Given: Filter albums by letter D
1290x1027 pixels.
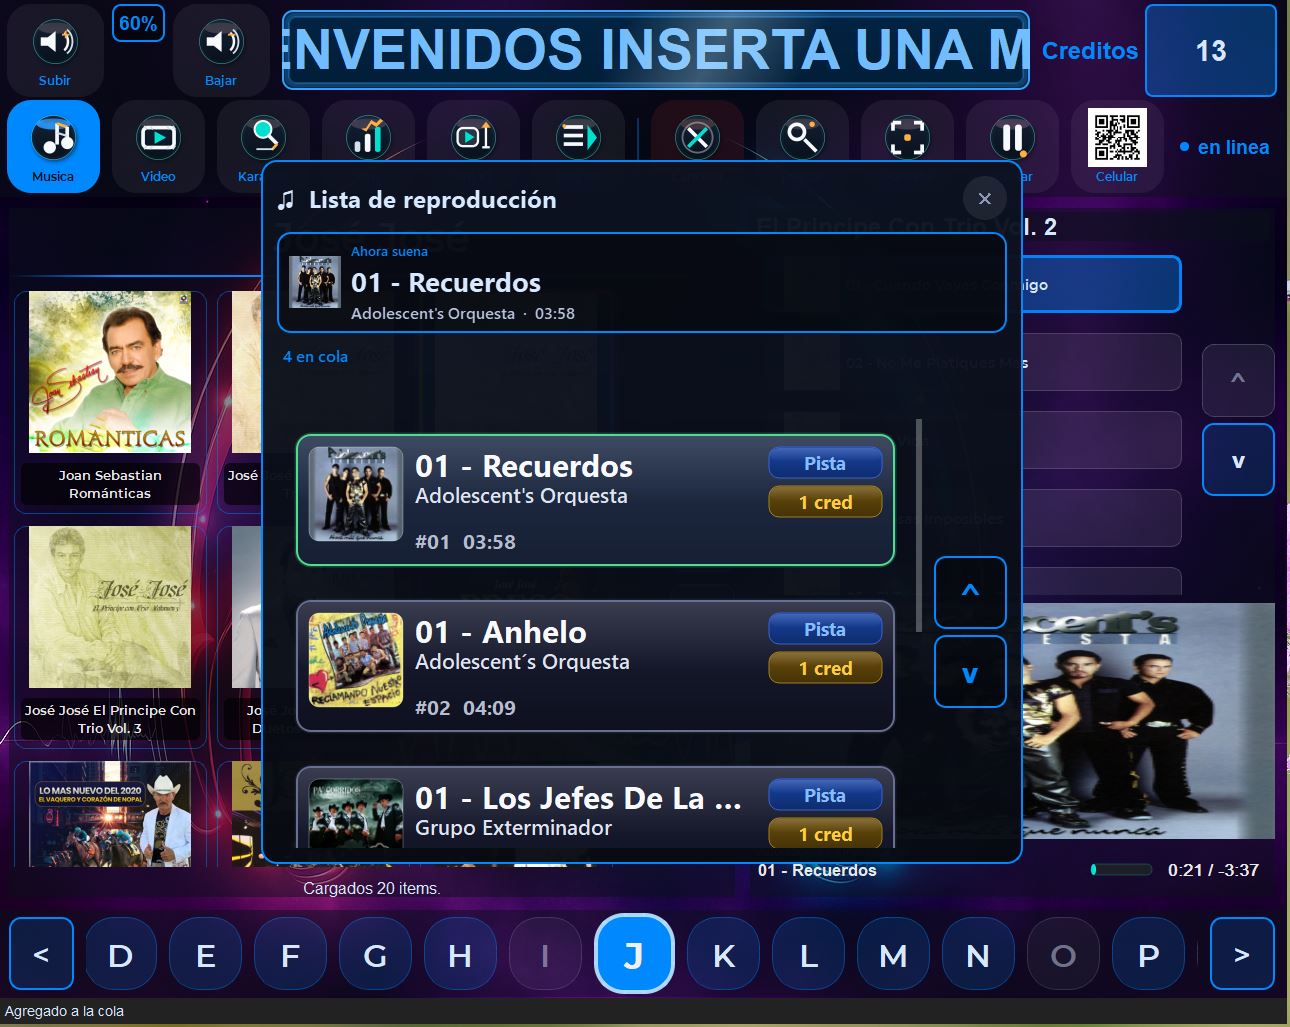Looking at the screenshot, I should coord(121,956).
